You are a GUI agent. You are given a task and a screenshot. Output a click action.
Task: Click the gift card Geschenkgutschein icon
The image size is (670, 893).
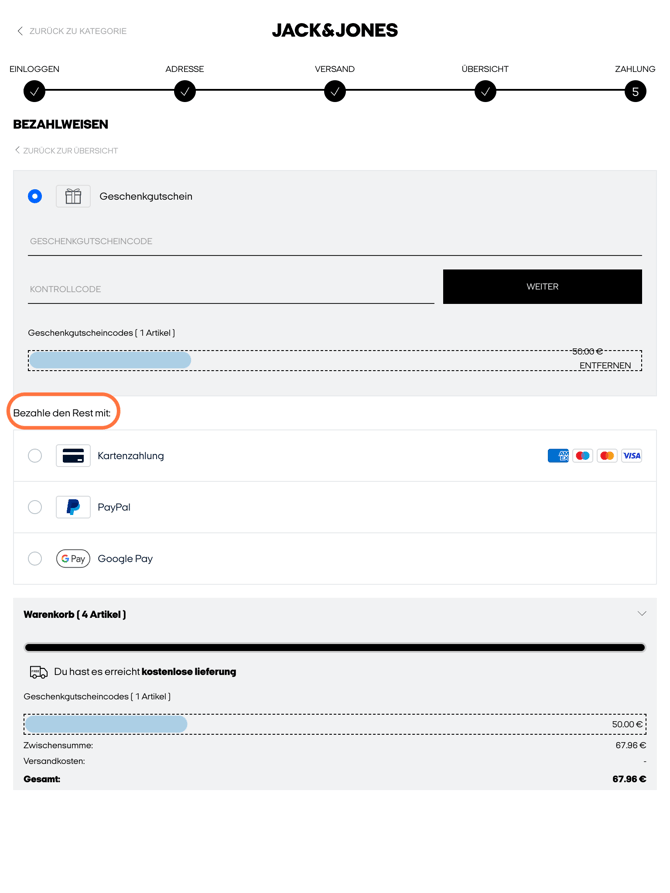[73, 196]
